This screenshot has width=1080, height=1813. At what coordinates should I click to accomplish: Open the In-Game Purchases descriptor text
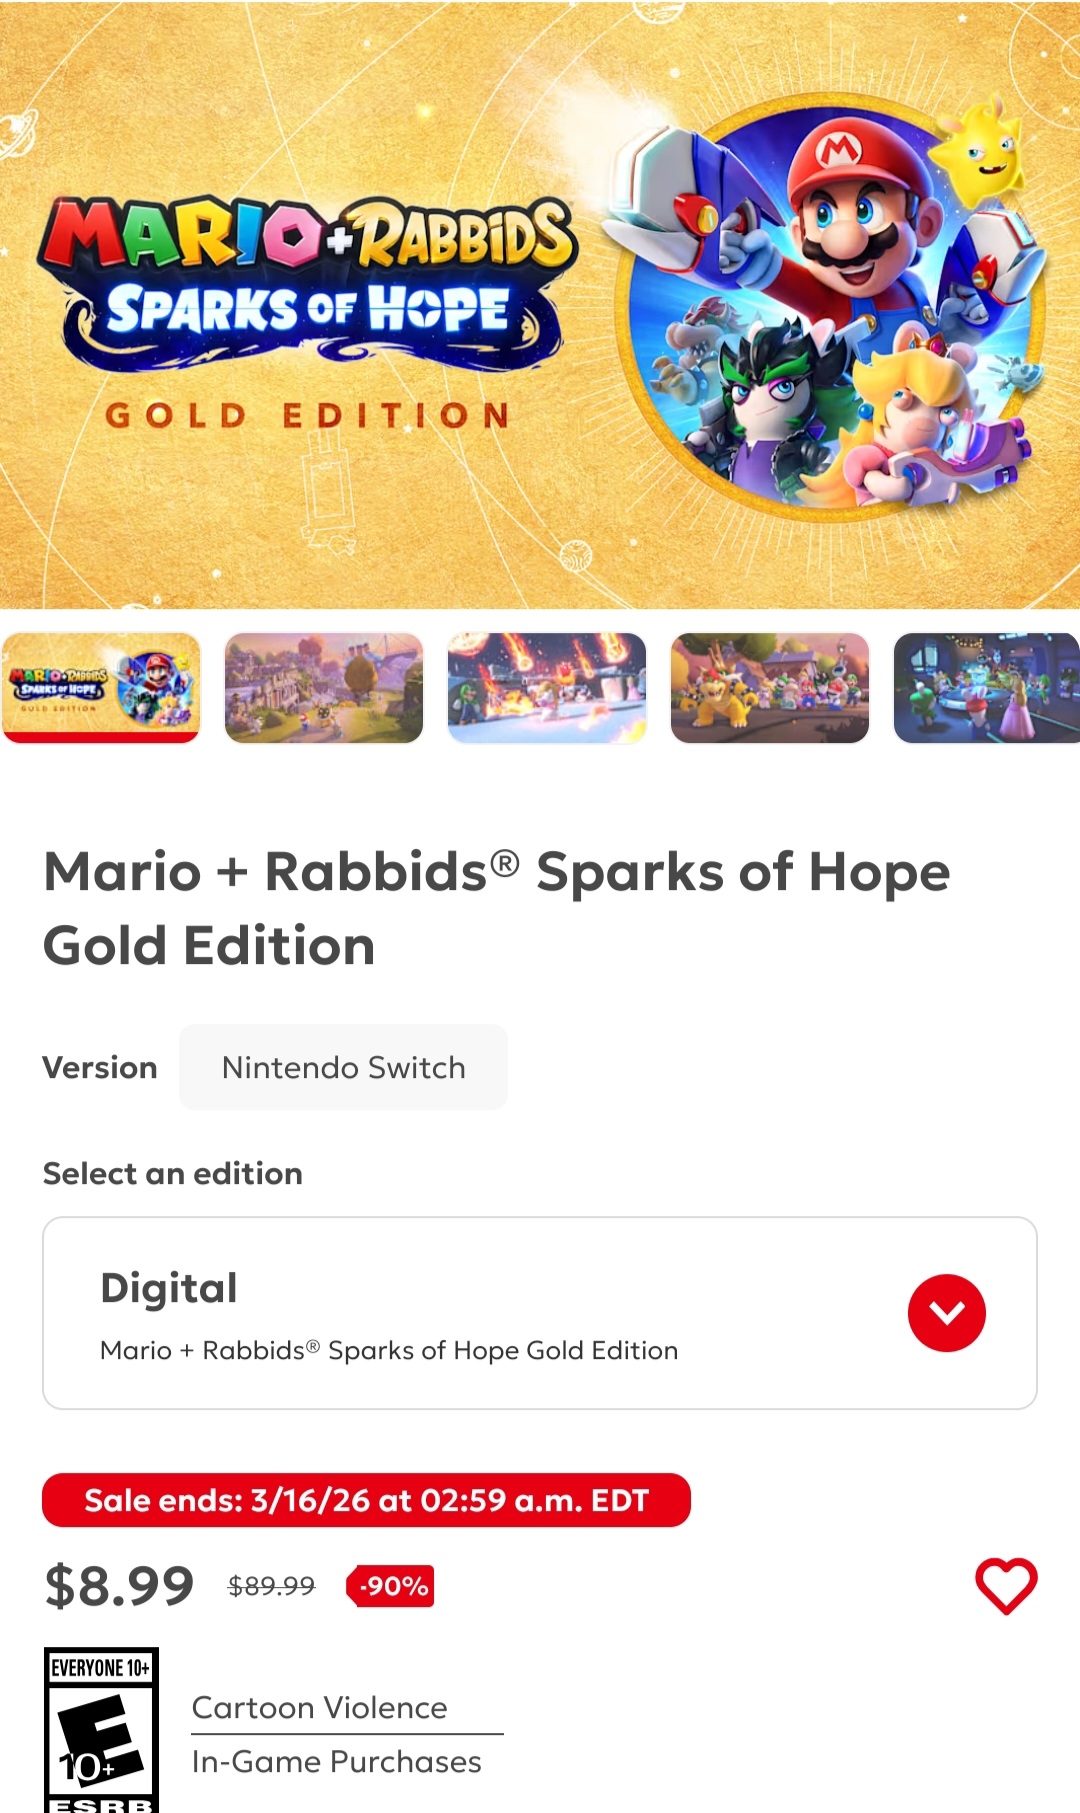point(337,1761)
